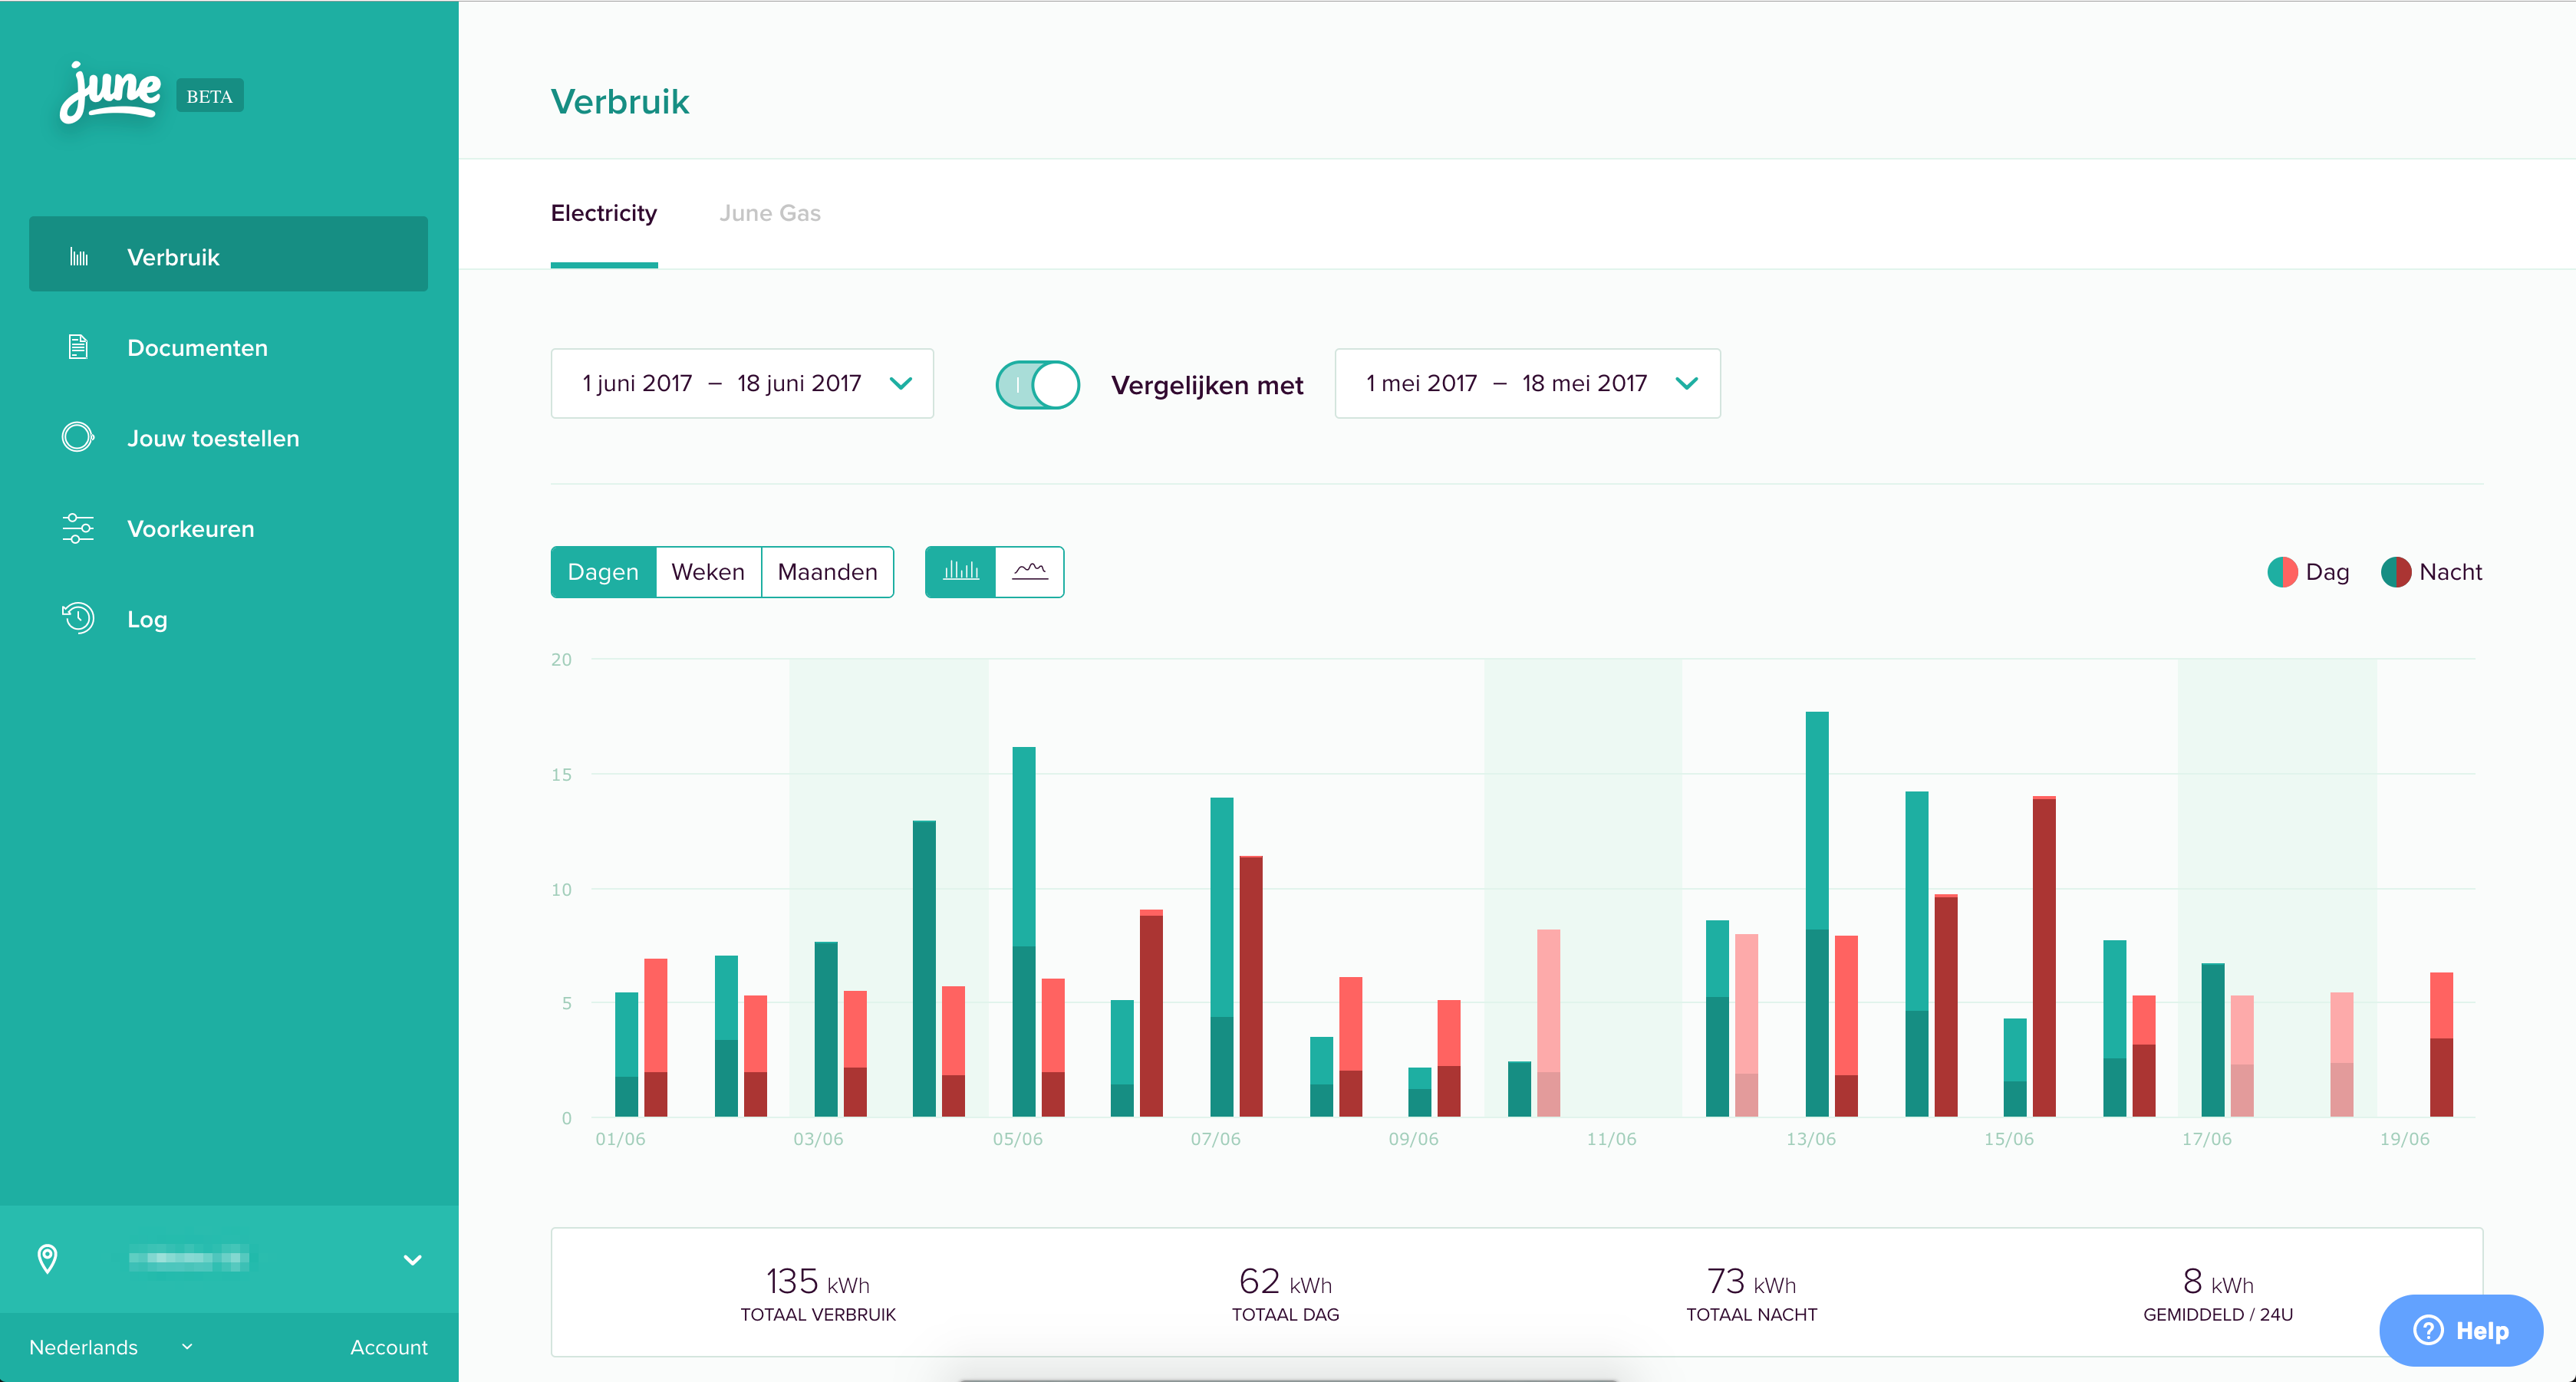Switch to line chart view
Screen dimensions: 2576x1382
(x=1029, y=571)
